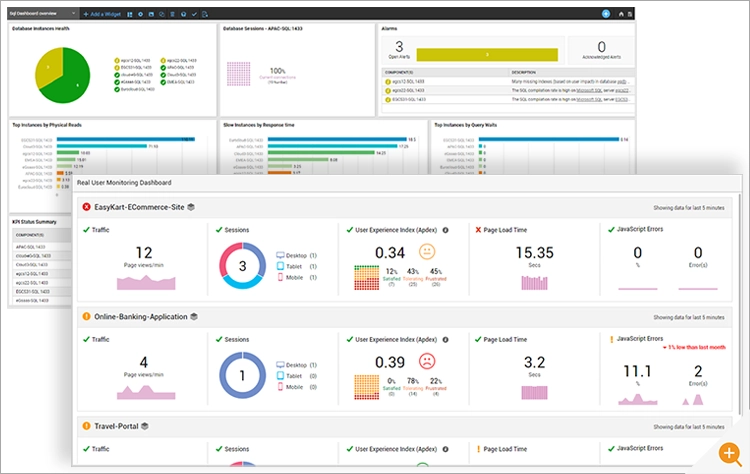750x474 pixels.
Task: Click the checkmark icon in the toolbar
Action: [194, 14]
